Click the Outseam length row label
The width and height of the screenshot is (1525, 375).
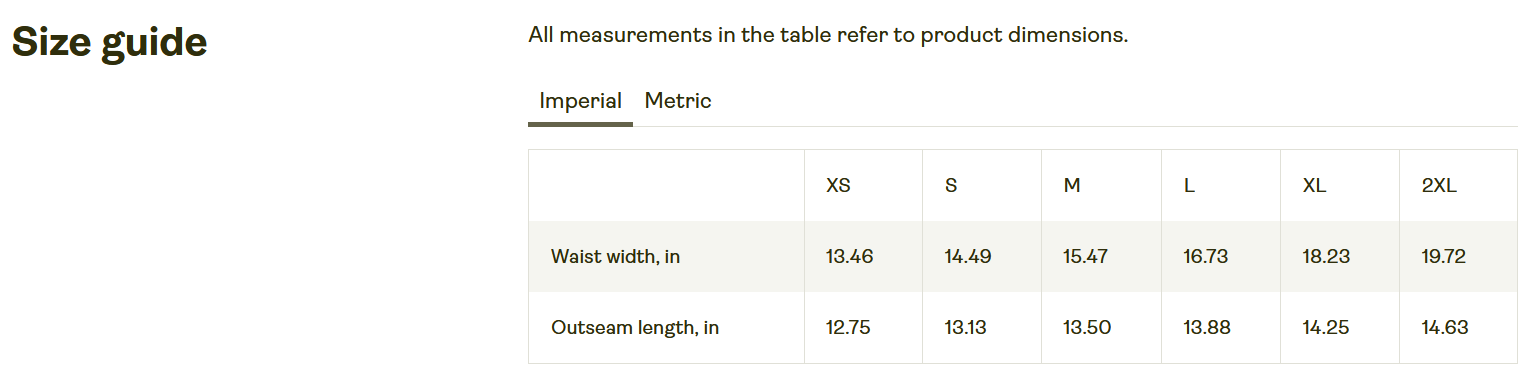[x=635, y=328]
